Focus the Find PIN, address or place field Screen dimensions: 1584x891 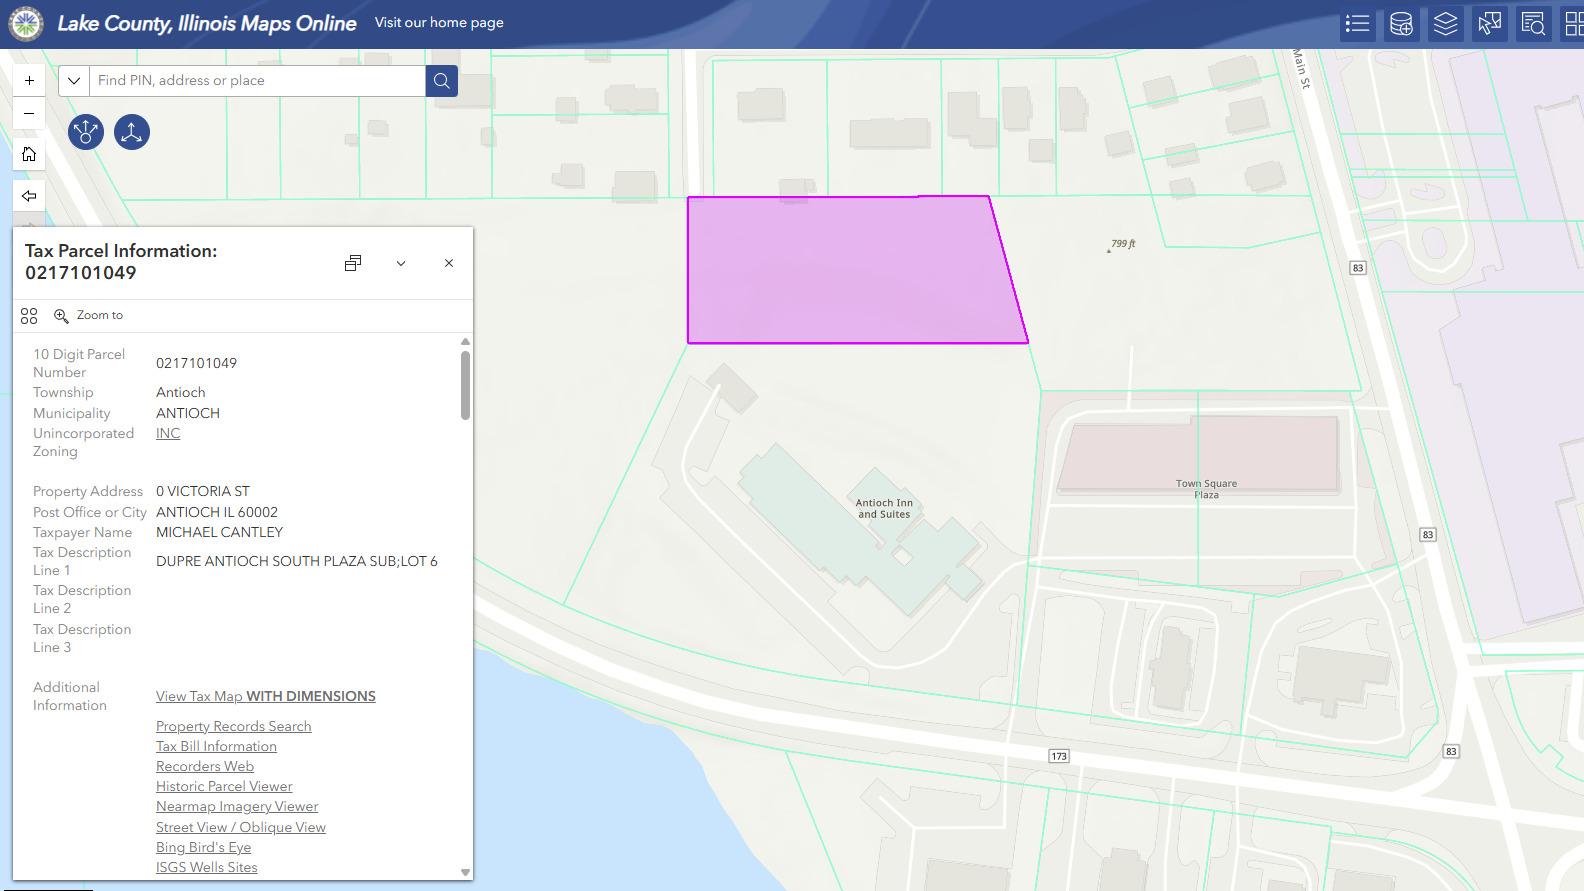pyautogui.click(x=257, y=81)
